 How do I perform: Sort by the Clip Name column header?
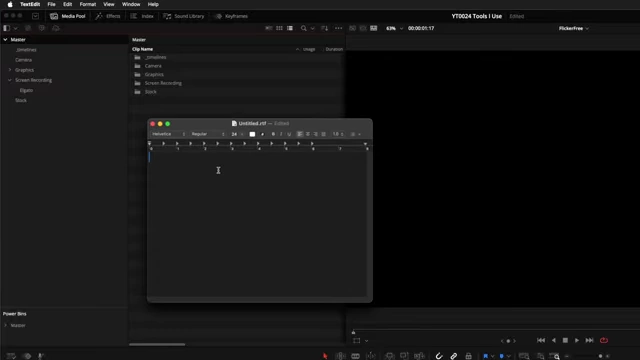[142, 49]
